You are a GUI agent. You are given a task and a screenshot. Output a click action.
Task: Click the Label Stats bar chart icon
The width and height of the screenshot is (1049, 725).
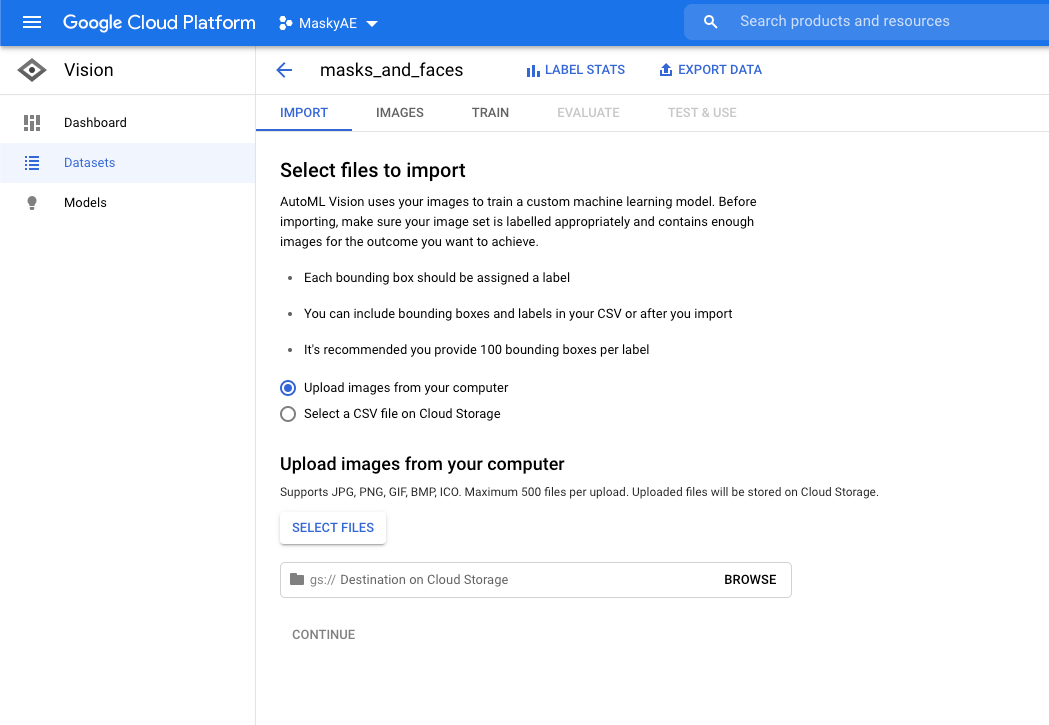coord(533,70)
